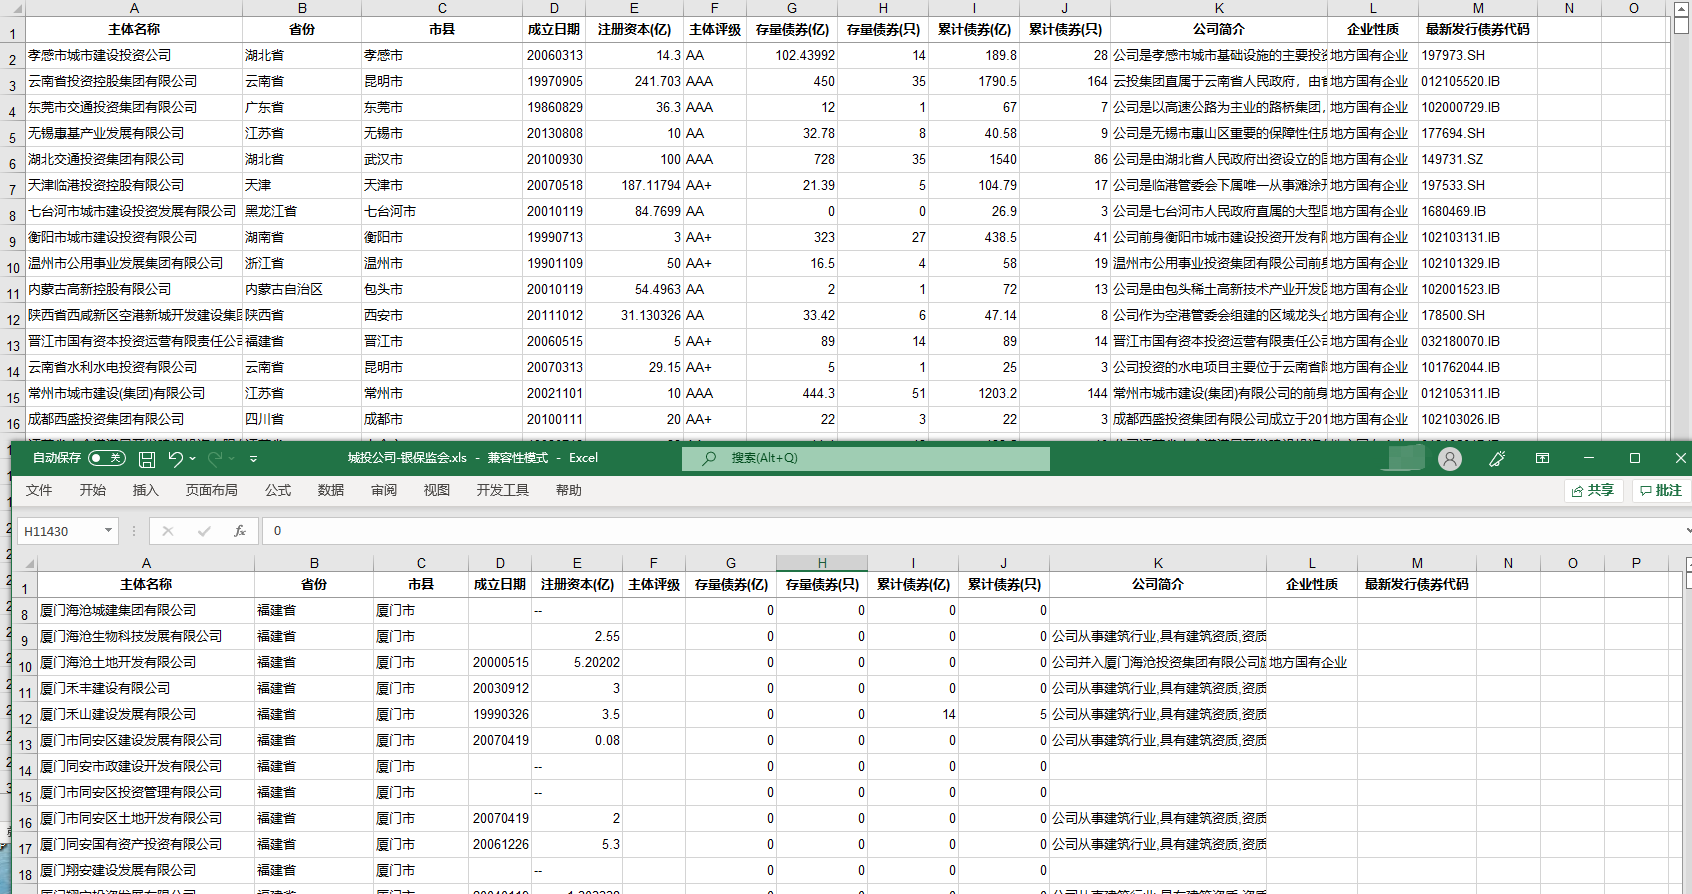The height and width of the screenshot is (894, 1692).
Task: Switch to the 数据 ribbon tab
Action: pyautogui.click(x=331, y=490)
